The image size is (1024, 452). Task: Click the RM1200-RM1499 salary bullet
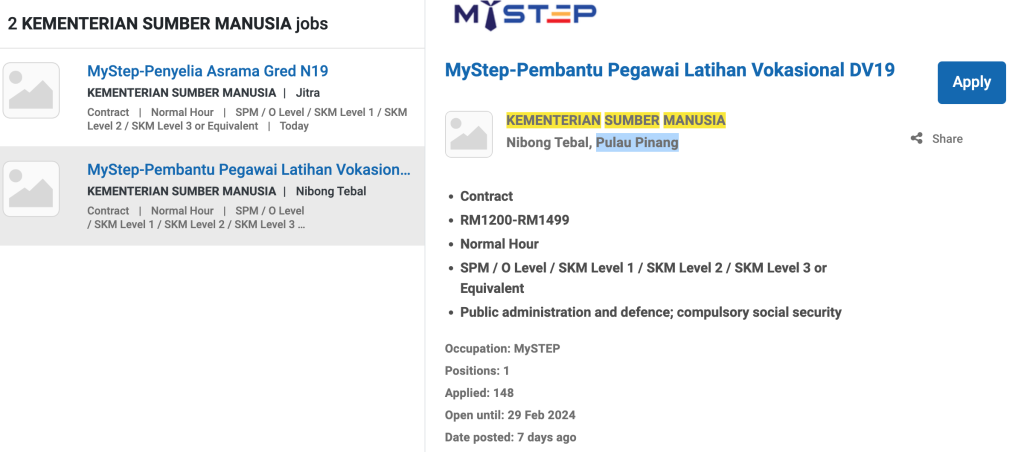(x=514, y=220)
